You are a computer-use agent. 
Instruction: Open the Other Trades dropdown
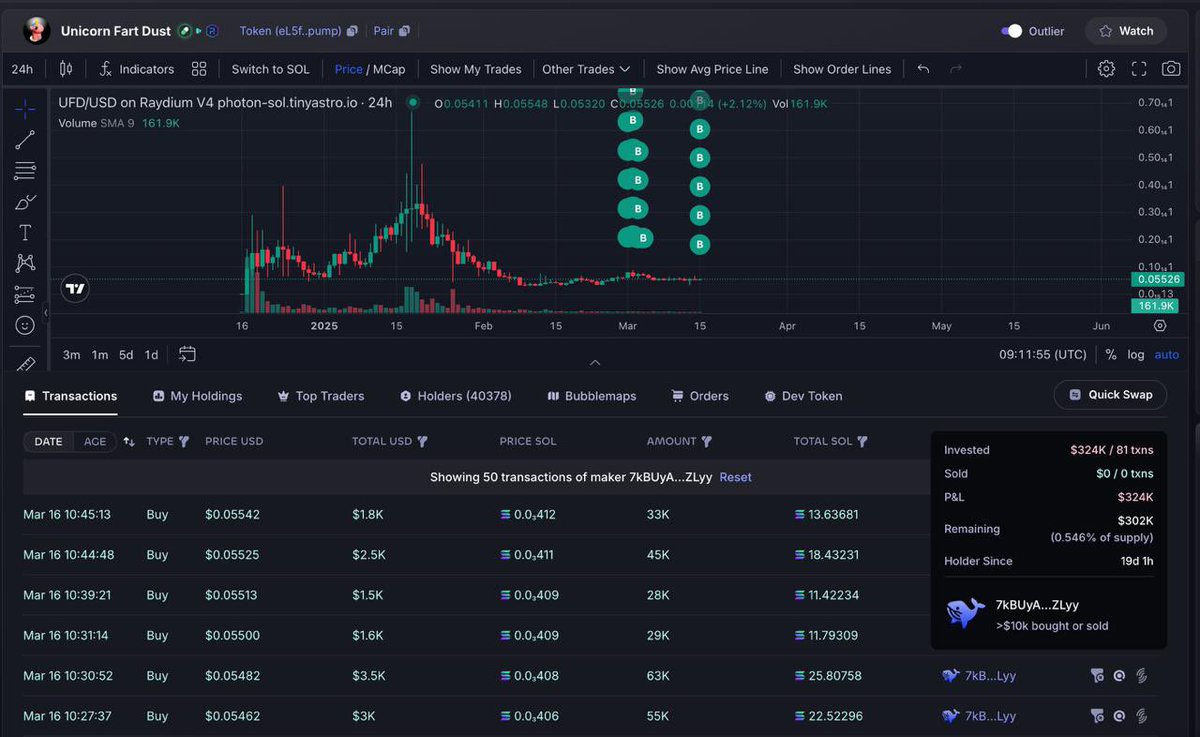pyautogui.click(x=586, y=69)
